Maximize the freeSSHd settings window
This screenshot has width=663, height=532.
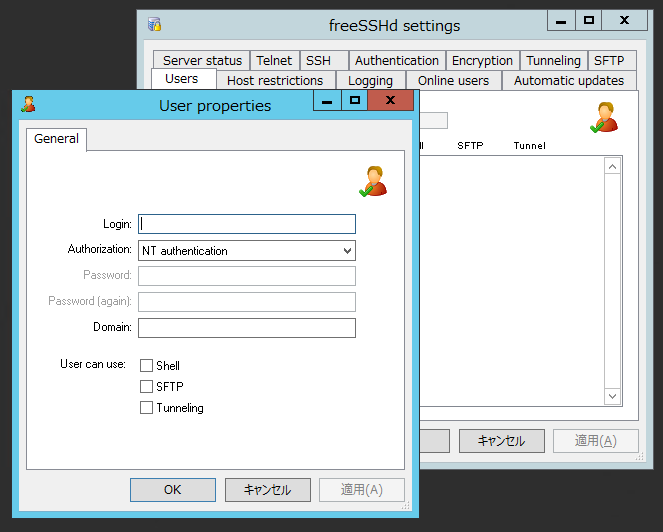pos(589,20)
